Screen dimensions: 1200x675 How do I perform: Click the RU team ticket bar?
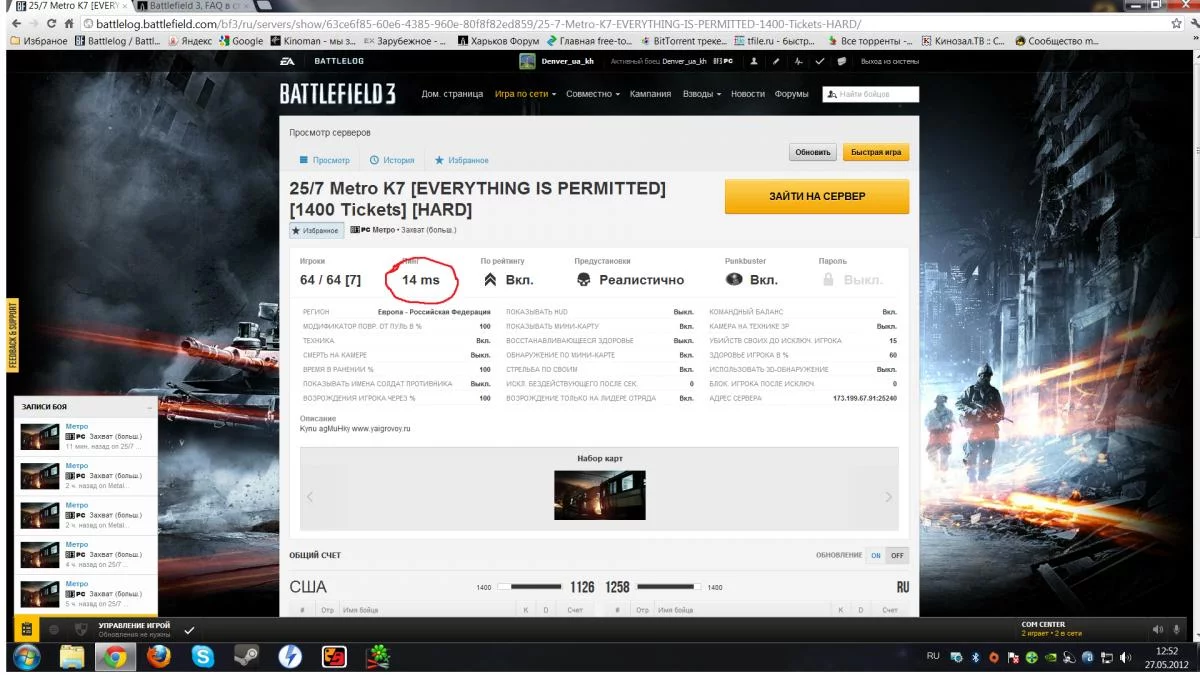[668, 587]
